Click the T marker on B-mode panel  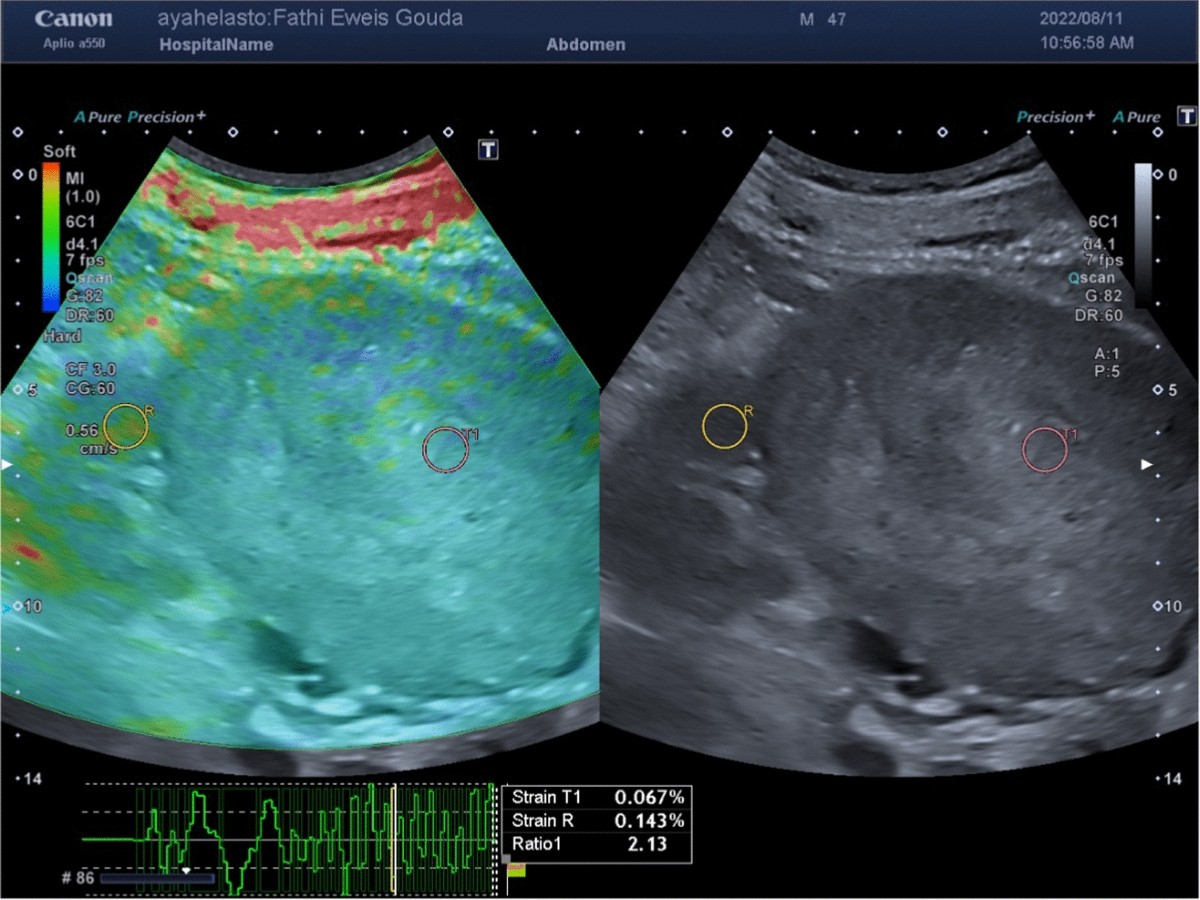[1186, 115]
